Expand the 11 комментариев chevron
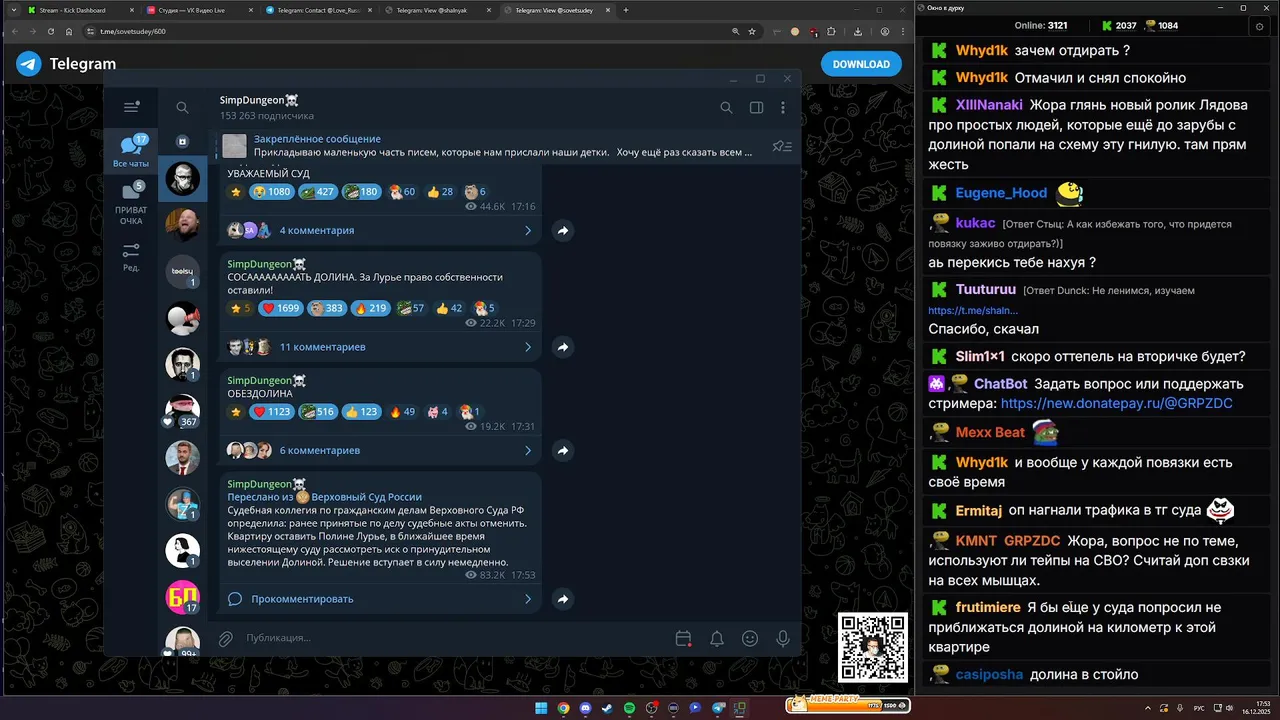The image size is (1280, 720). (528, 347)
